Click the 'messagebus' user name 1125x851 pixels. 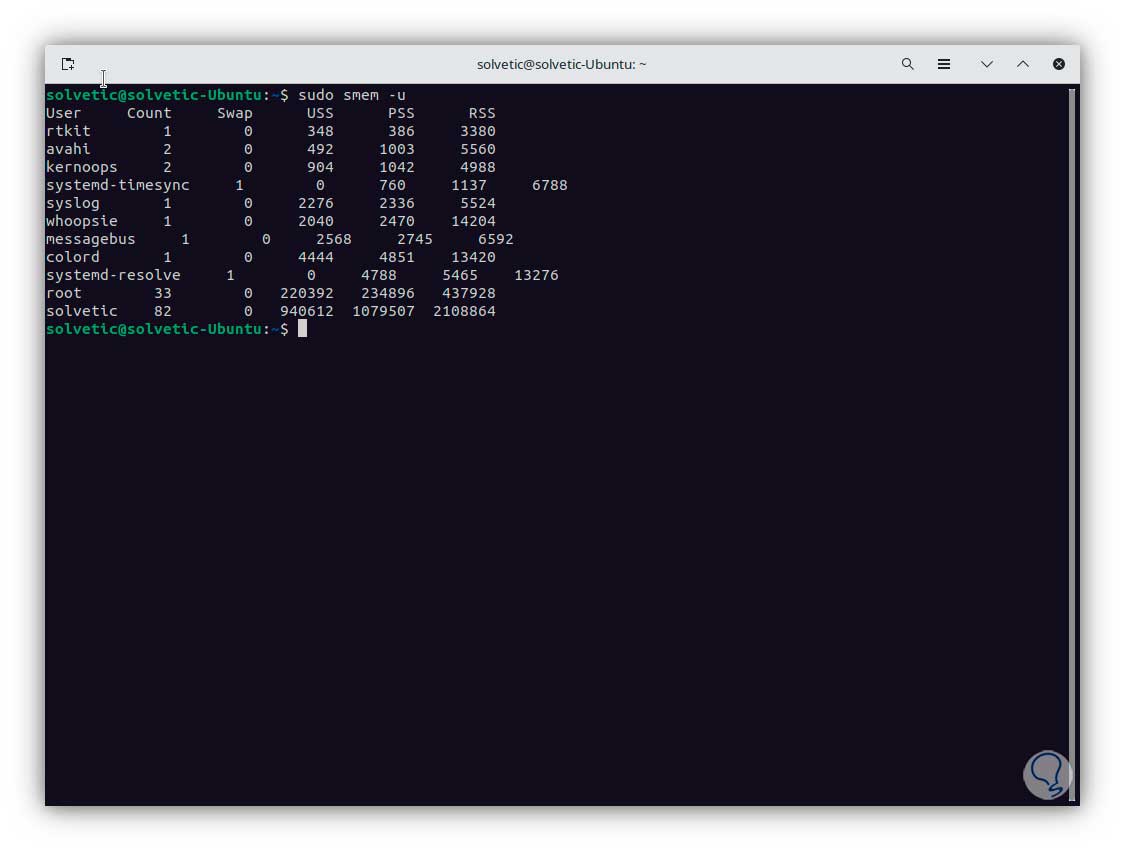point(90,239)
